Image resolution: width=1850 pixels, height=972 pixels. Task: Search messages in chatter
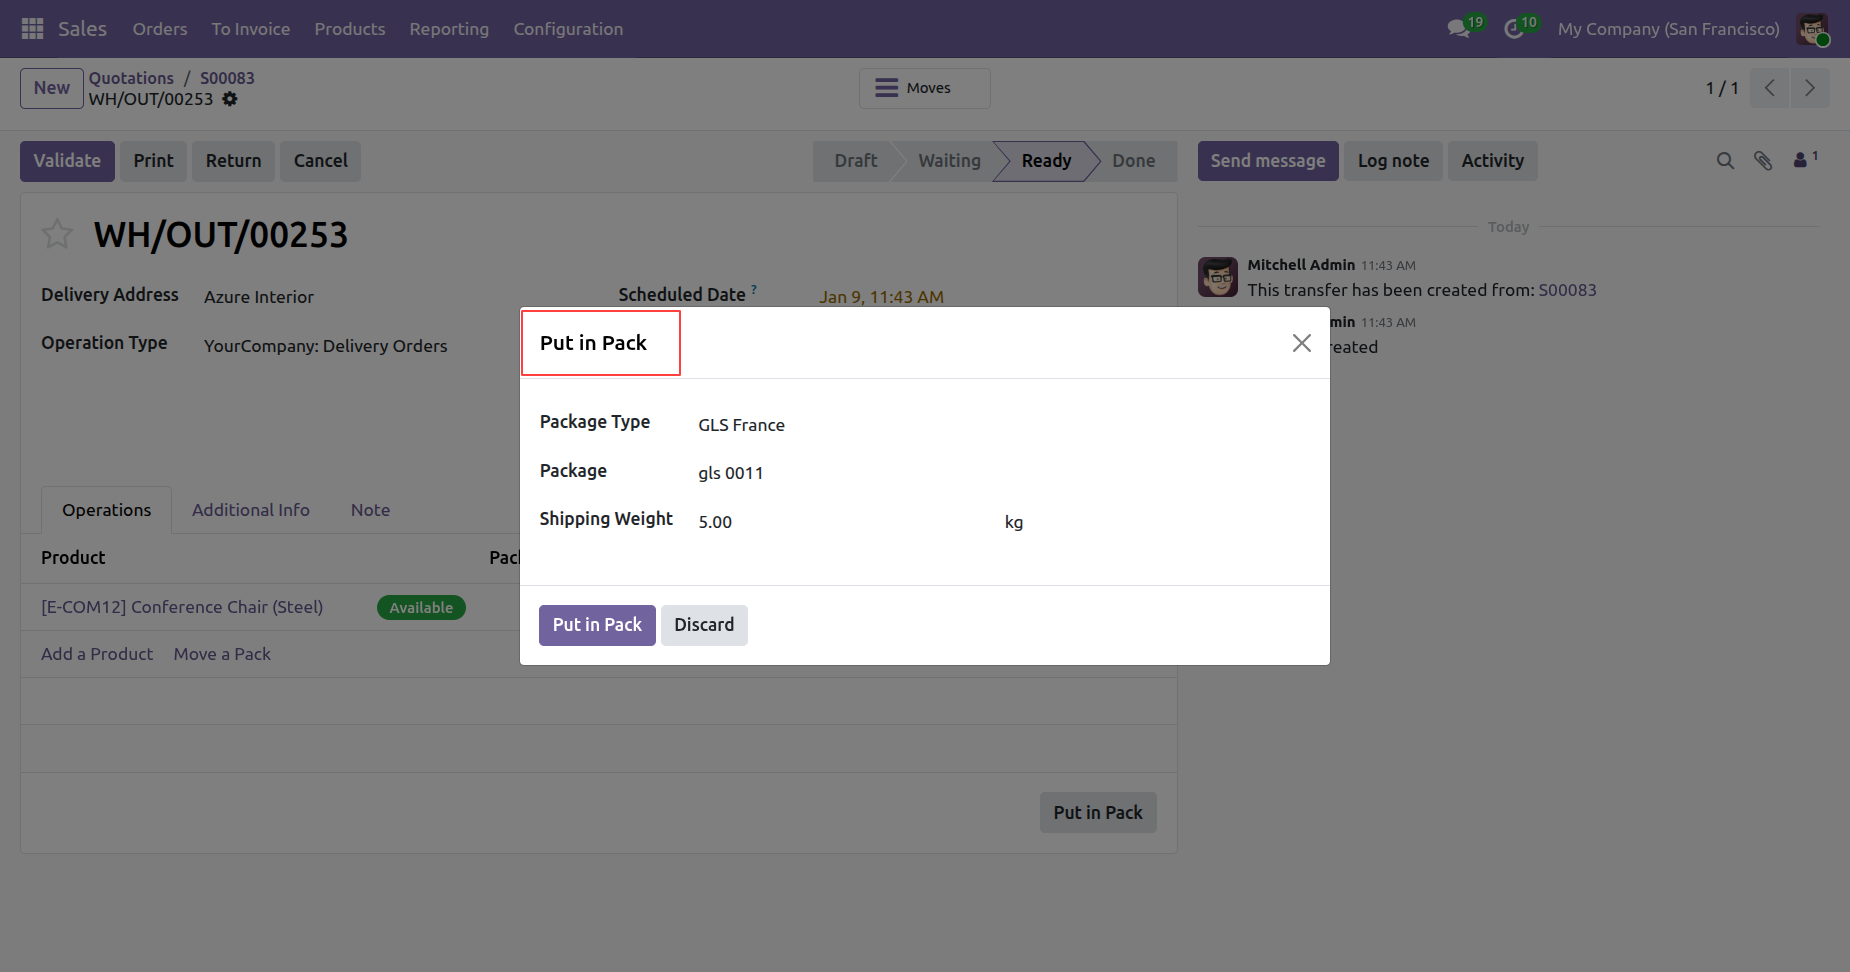[x=1725, y=161]
